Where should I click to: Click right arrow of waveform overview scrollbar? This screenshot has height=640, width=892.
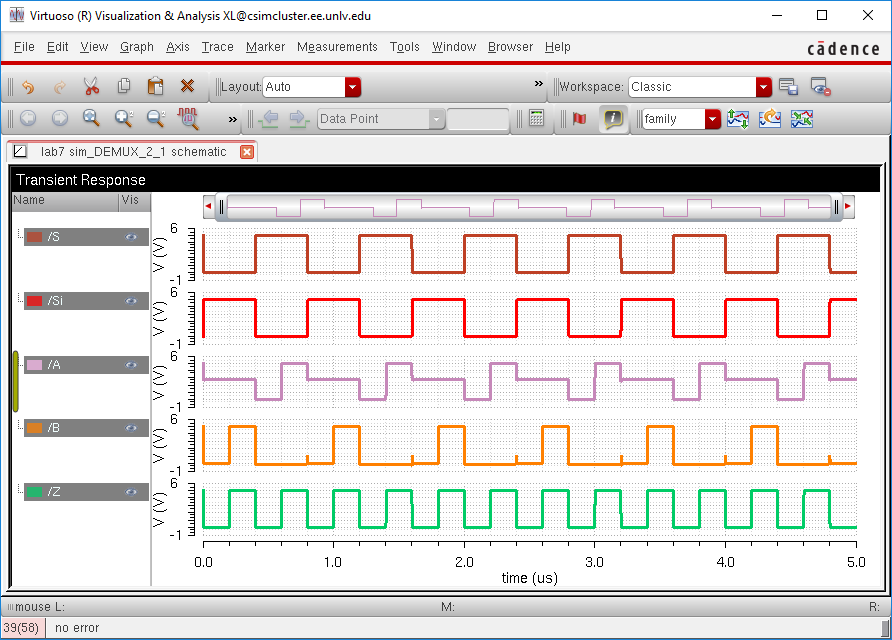[848, 207]
